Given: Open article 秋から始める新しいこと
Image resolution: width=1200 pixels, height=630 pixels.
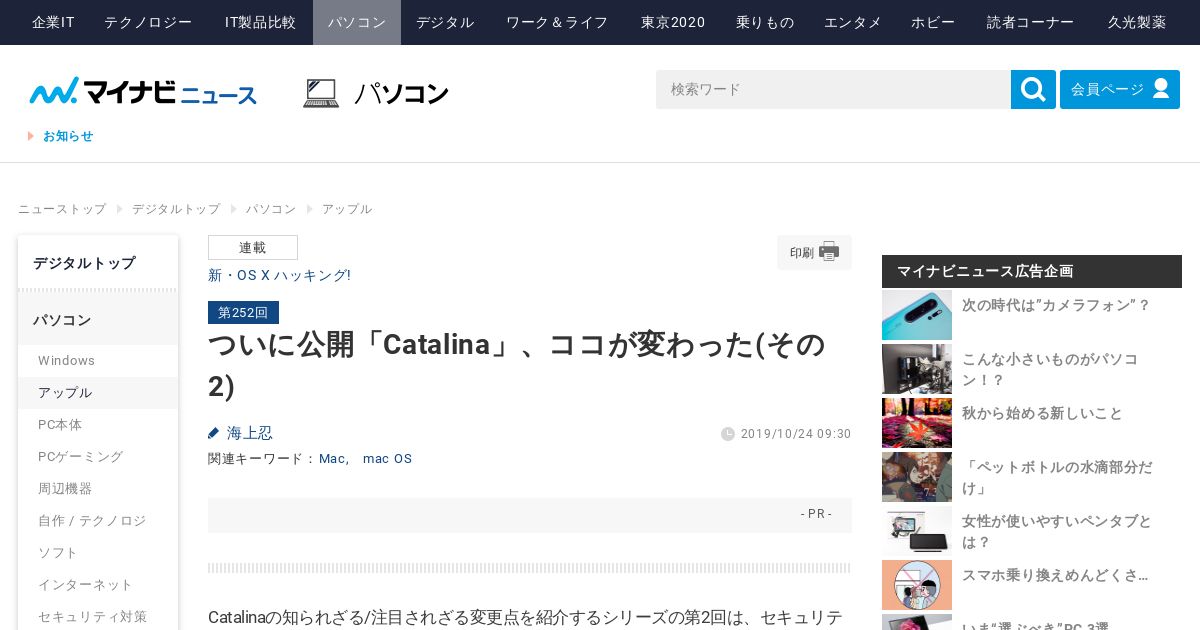Looking at the screenshot, I should [1042, 413].
